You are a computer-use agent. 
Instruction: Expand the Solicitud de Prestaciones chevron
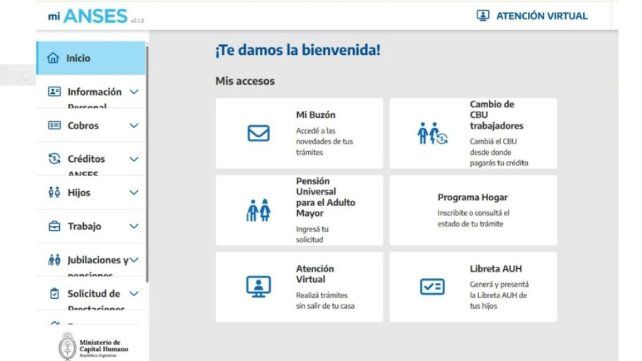(134, 293)
